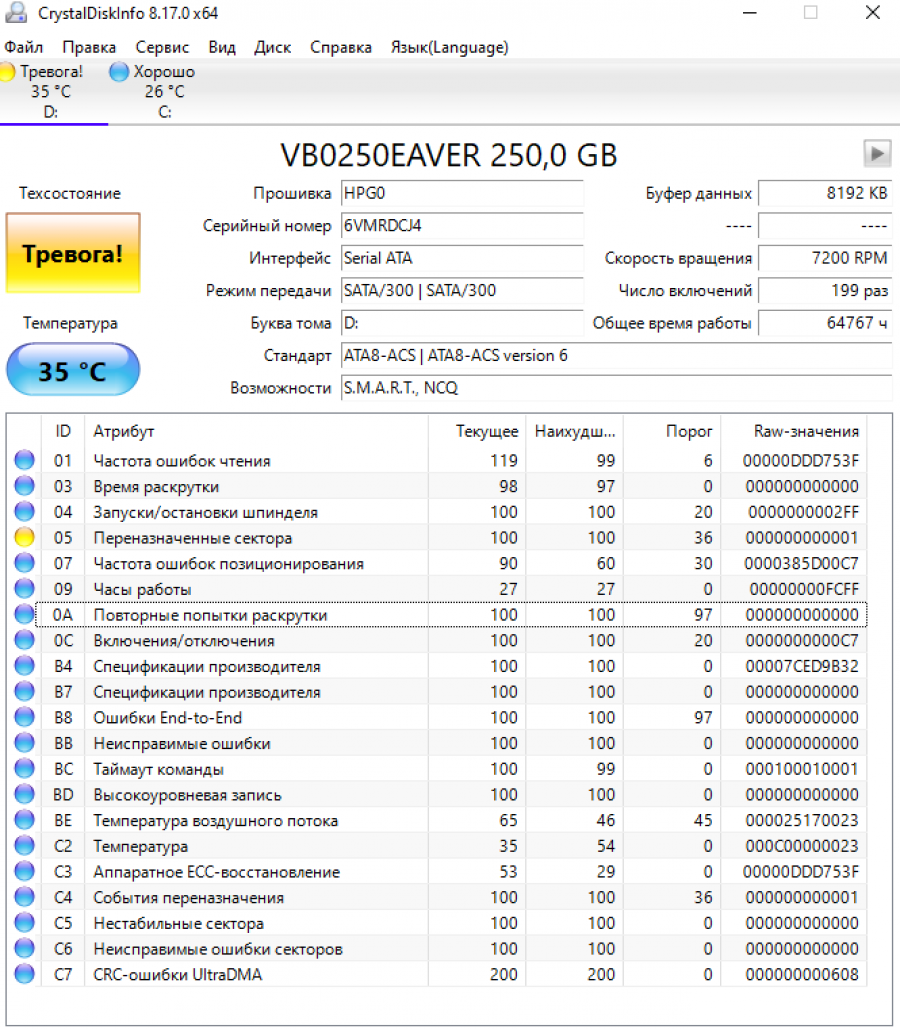
Task: Click the serial number field 6VMRDCJ4
Action: (x=461, y=226)
